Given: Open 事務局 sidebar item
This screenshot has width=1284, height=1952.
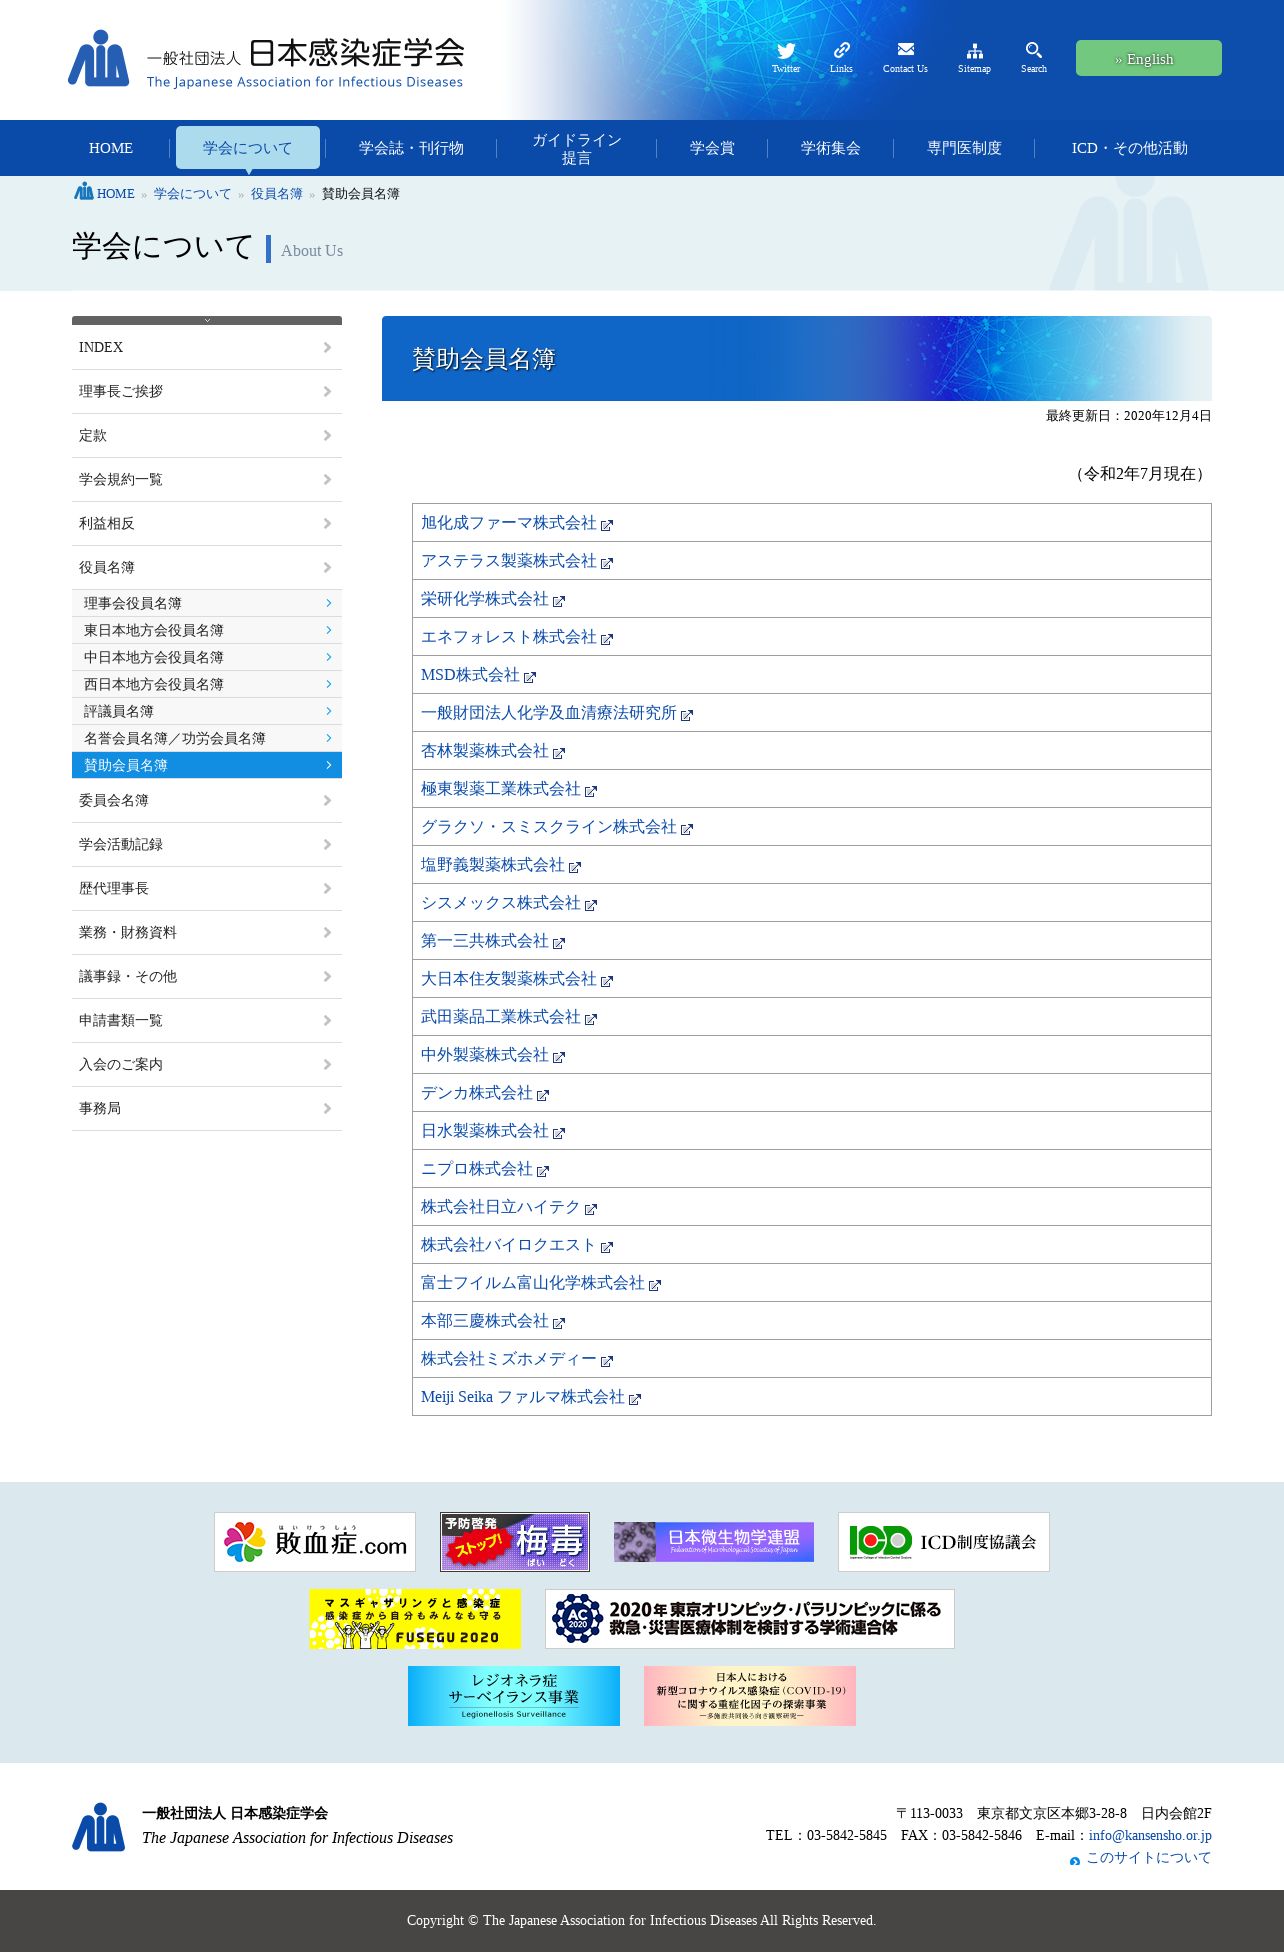Looking at the screenshot, I should 207,1109.
